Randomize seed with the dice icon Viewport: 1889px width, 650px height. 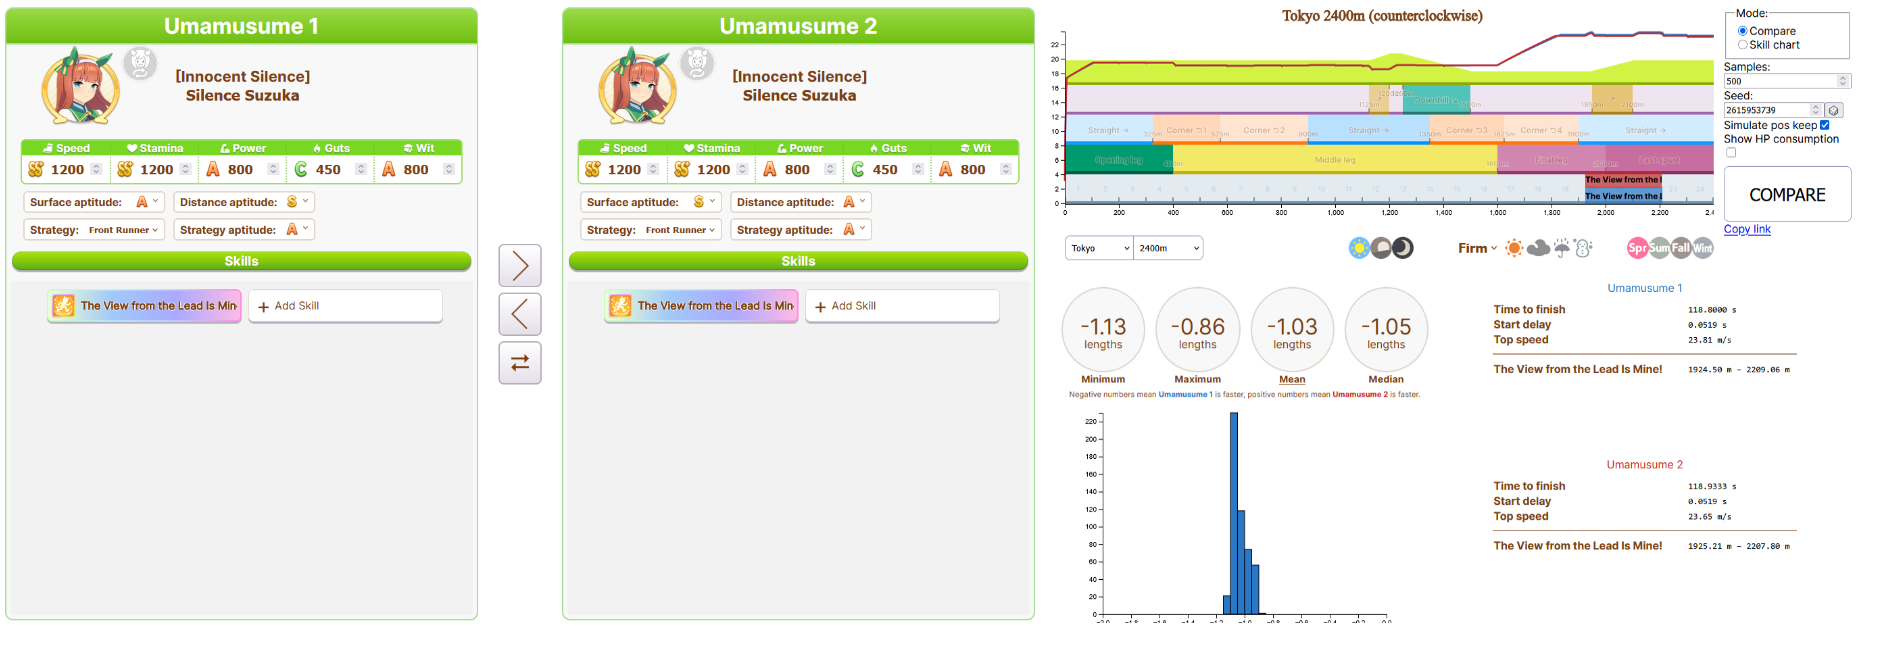click(x=1834, y=110)
